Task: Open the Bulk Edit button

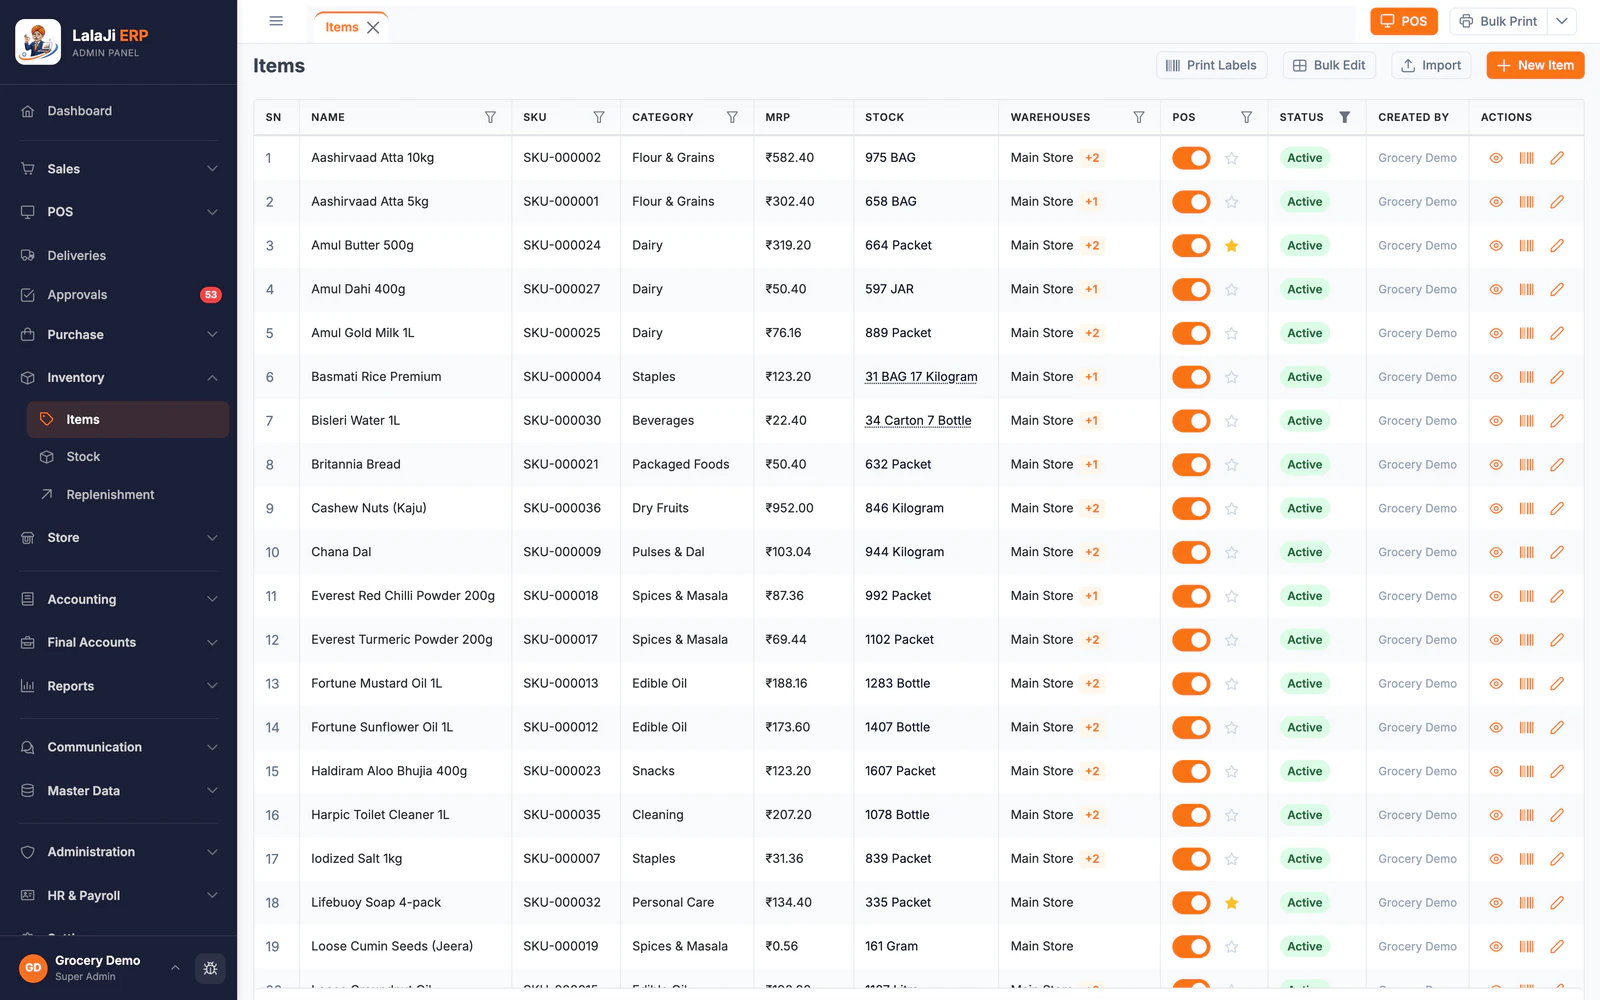Action: pos(1329,65)
